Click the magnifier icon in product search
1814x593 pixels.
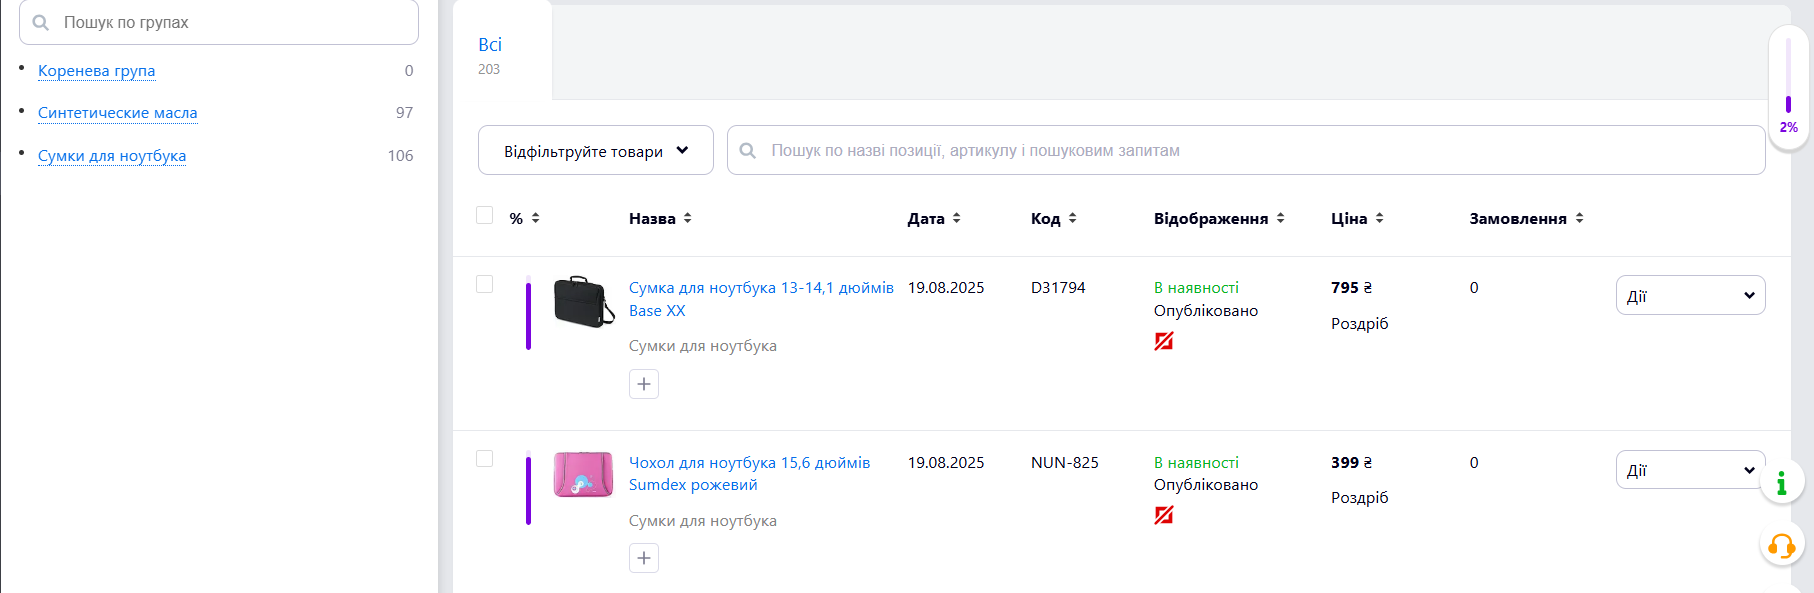coord(748,150)
